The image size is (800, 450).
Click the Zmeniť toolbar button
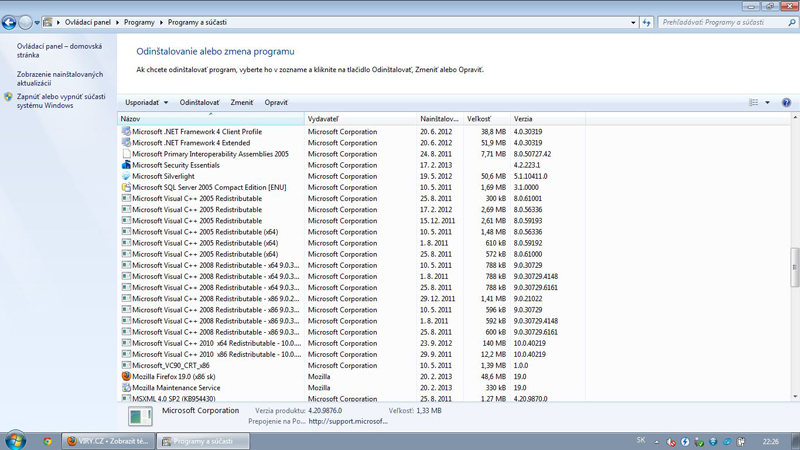[x=242, y=103]
